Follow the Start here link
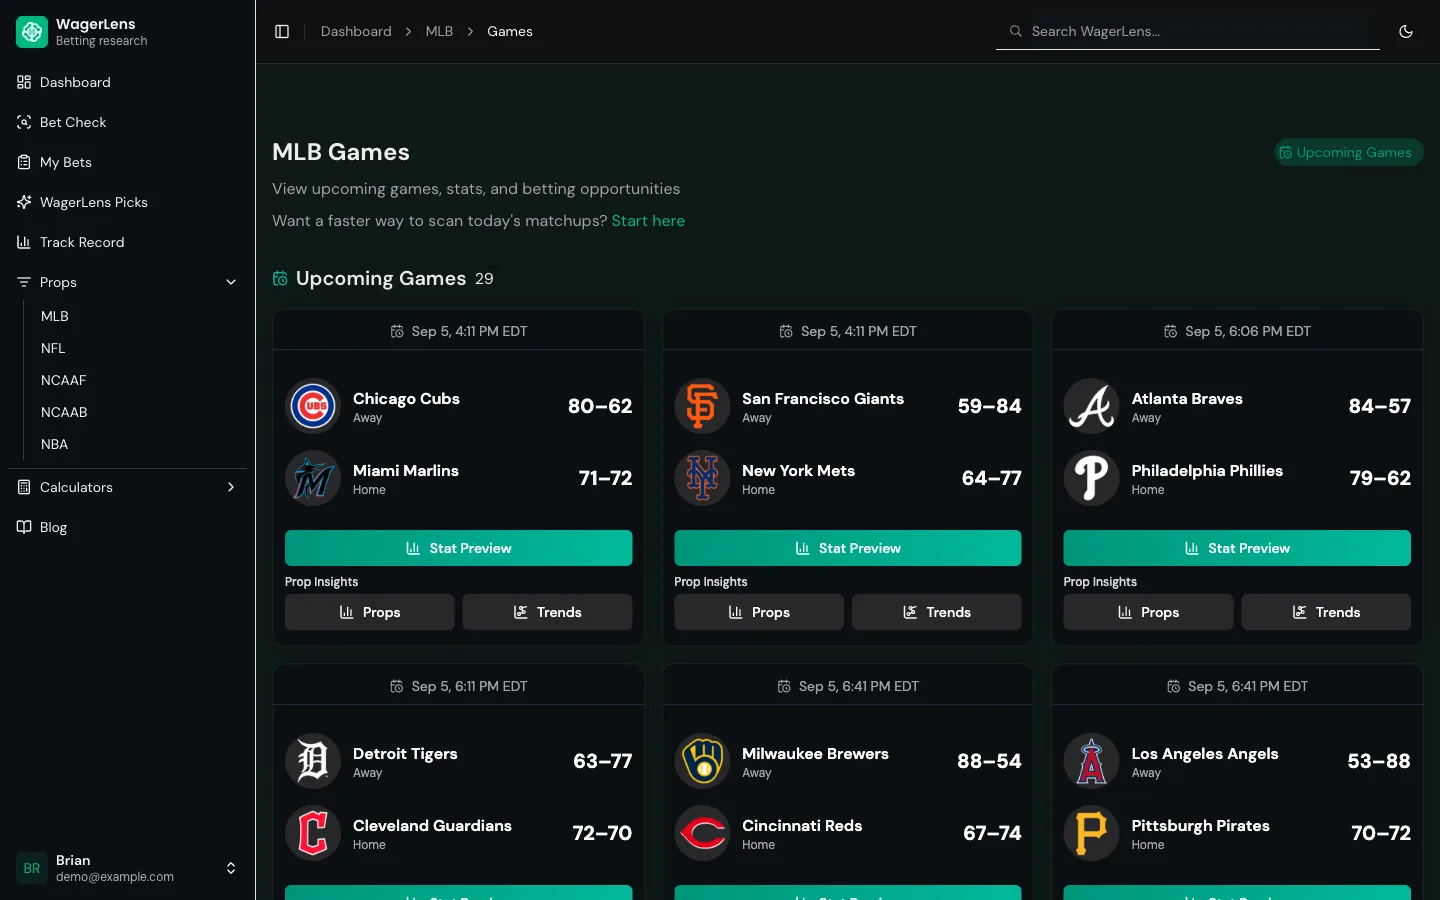This screenshot has width=1440, height=900. click(x=648, y=221)
